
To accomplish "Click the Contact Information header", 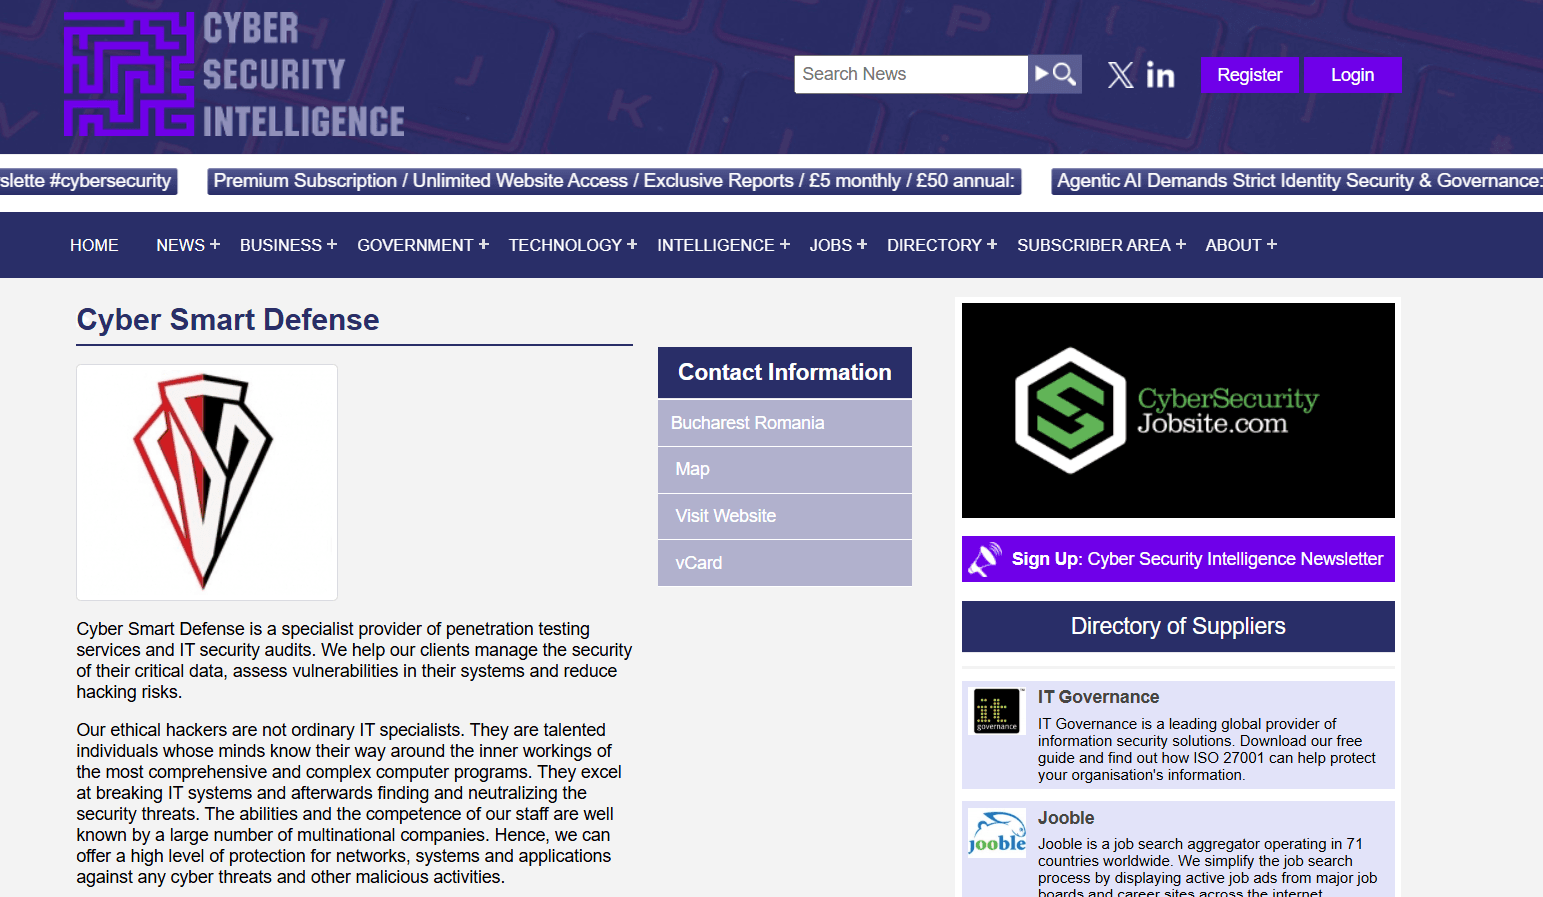I will coord(785,372).
